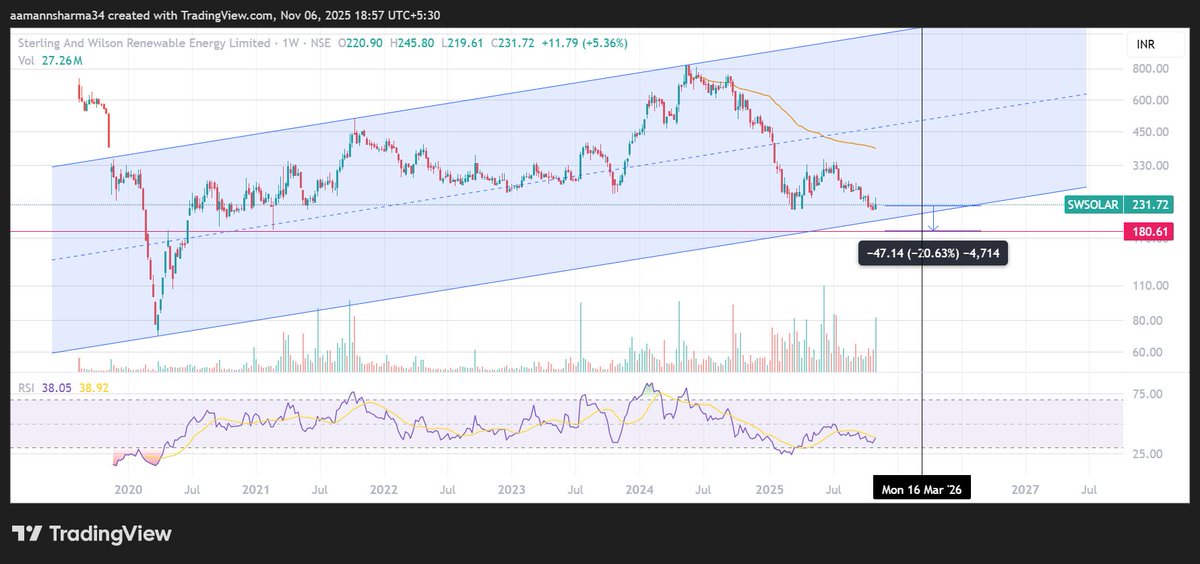Click the RSI value 38.05
Viewport: 1200px width, 564px height.
[58, 386]
